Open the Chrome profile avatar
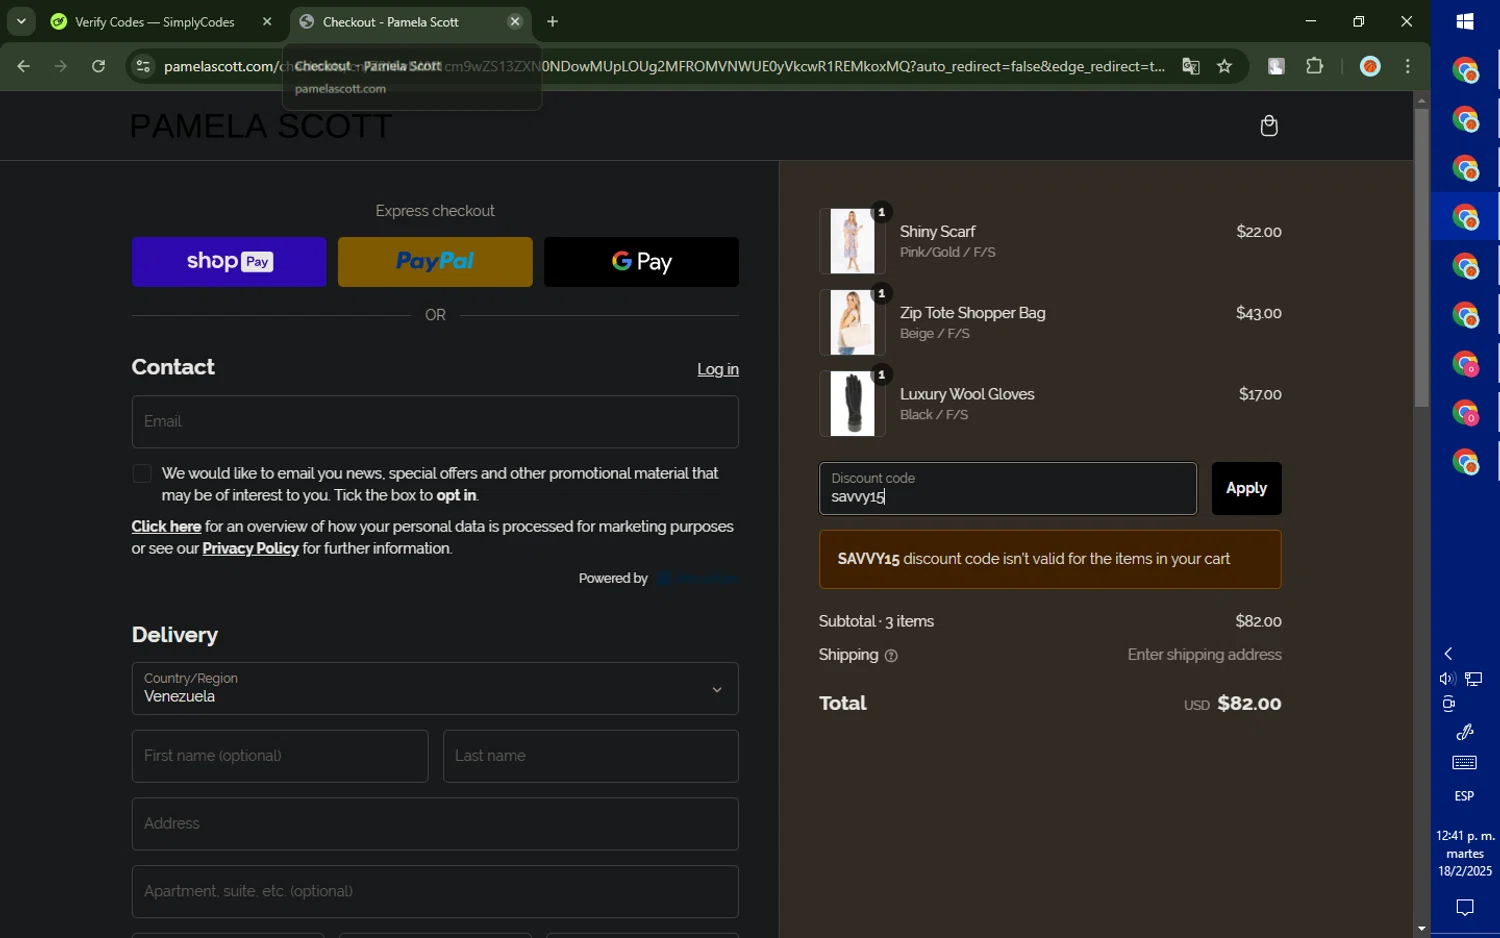Image resolution: width=1500 pixels, height=938 pixels. [1370, 66]
